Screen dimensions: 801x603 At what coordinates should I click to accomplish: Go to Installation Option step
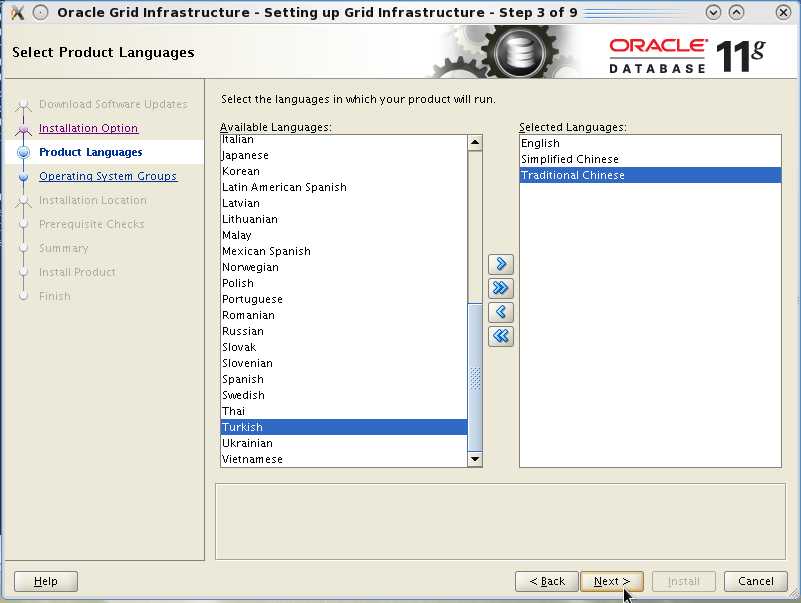88,128
